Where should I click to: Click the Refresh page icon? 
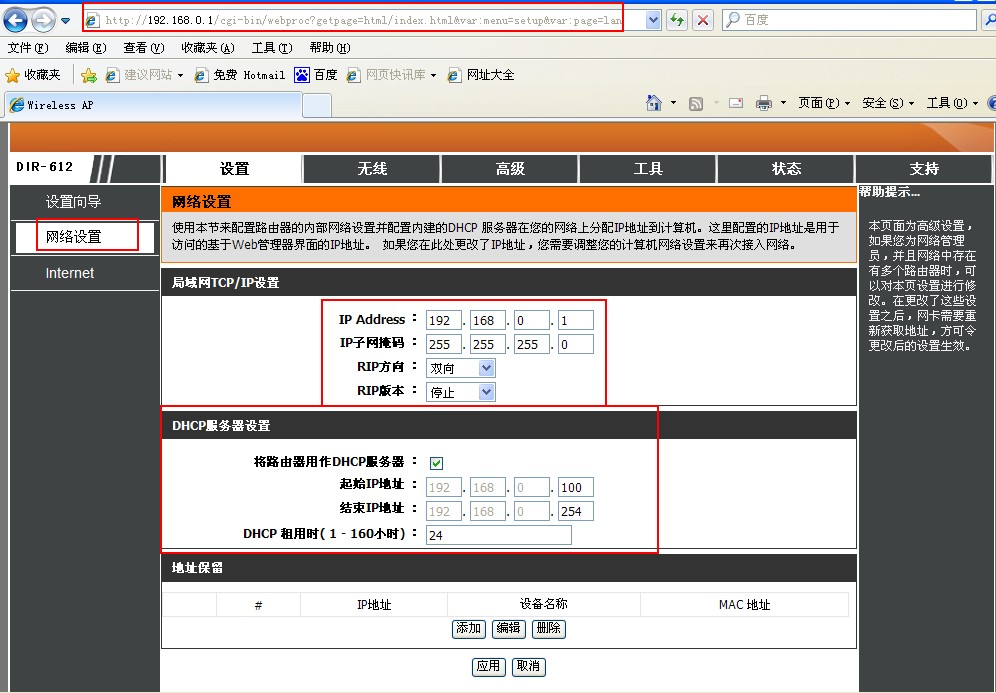coord(678,20)
